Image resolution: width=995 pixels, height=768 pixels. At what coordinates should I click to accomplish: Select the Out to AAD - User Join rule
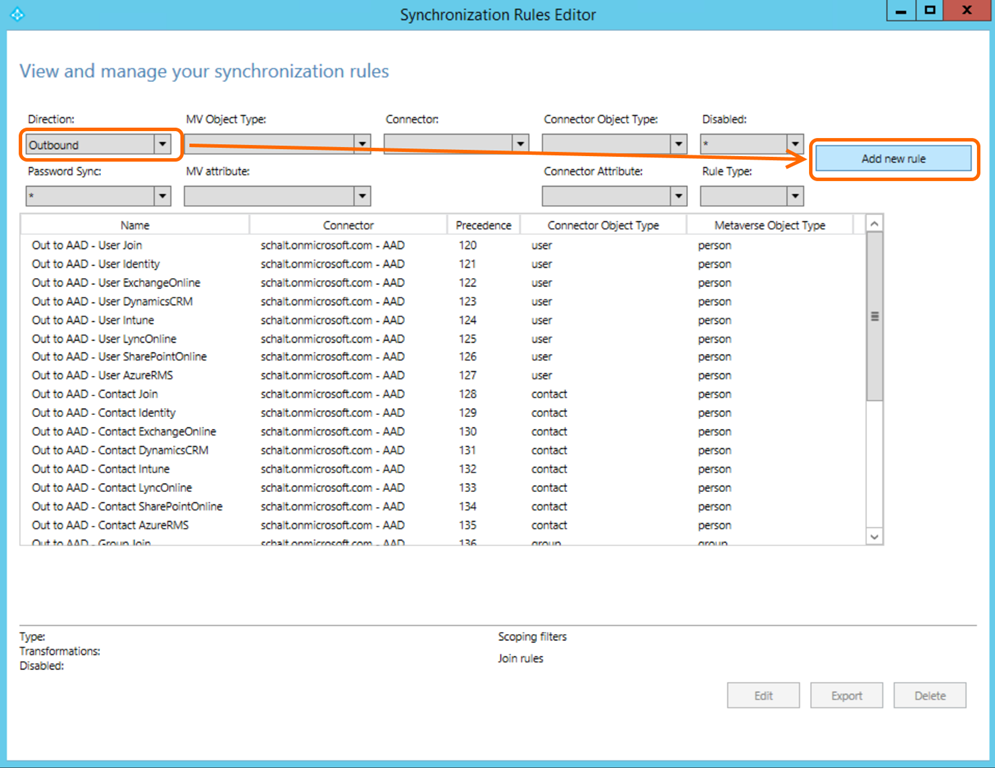point(87,245)
